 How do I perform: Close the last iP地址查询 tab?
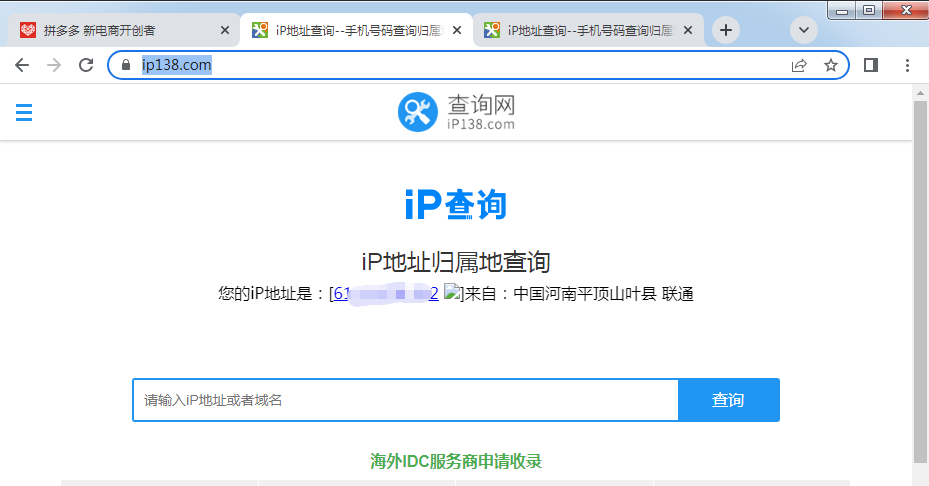(688, 30)
